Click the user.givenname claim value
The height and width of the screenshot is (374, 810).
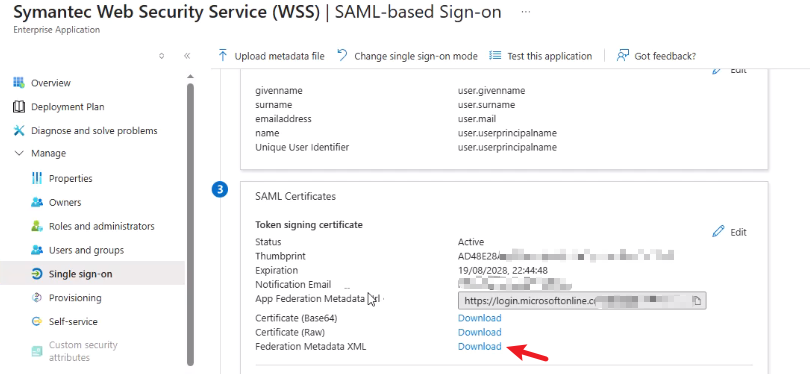click(x=491, y=90)
